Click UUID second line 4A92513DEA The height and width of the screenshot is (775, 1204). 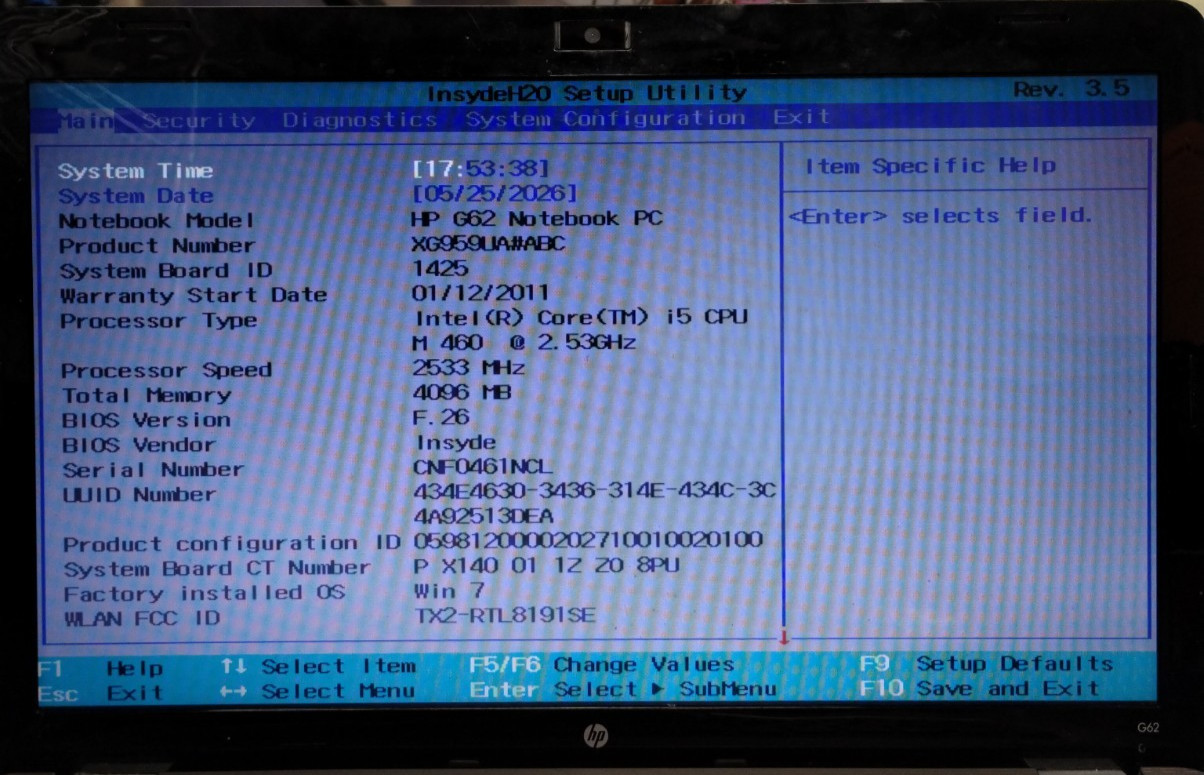click(483, 517)
